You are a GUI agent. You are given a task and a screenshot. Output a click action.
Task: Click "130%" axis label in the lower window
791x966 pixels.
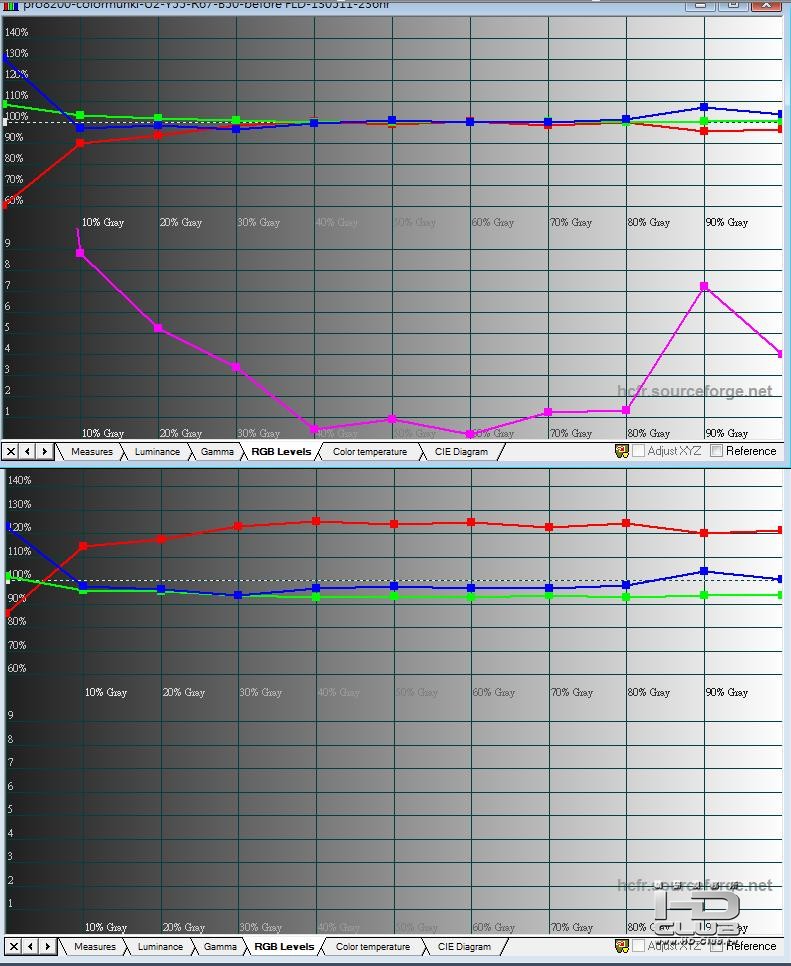coord(19,504)
